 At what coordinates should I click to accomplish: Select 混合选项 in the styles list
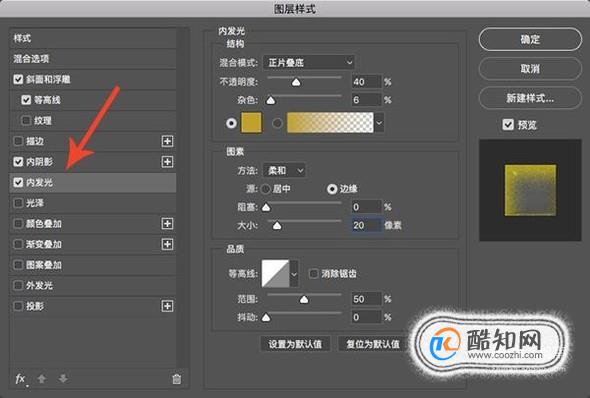click(93, 59)
